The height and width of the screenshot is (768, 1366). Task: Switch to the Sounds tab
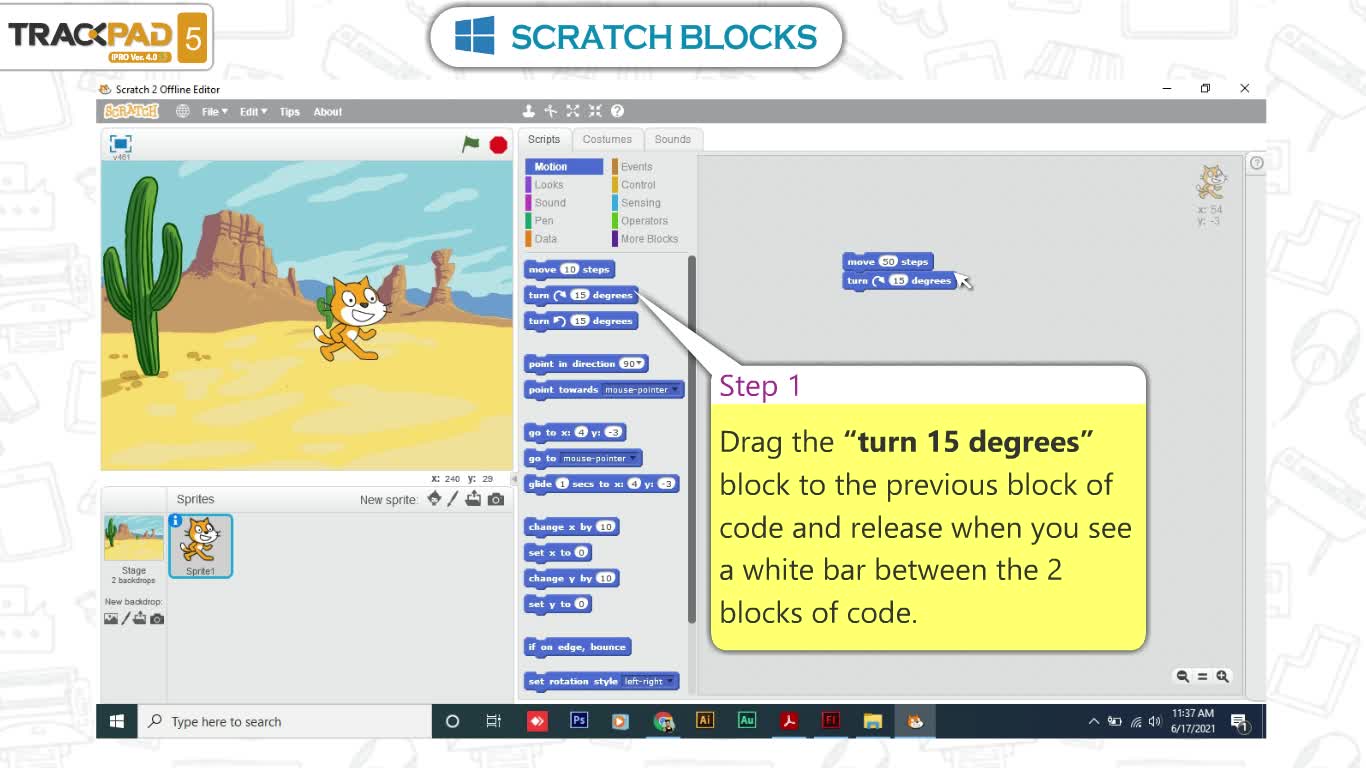click(x=673, y=139)
